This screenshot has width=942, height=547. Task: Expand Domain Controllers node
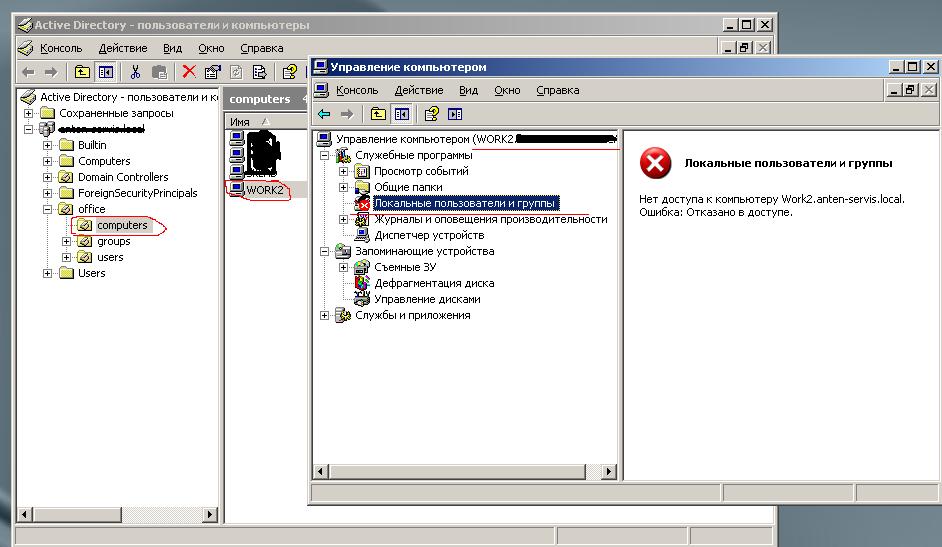coord(47,177)
